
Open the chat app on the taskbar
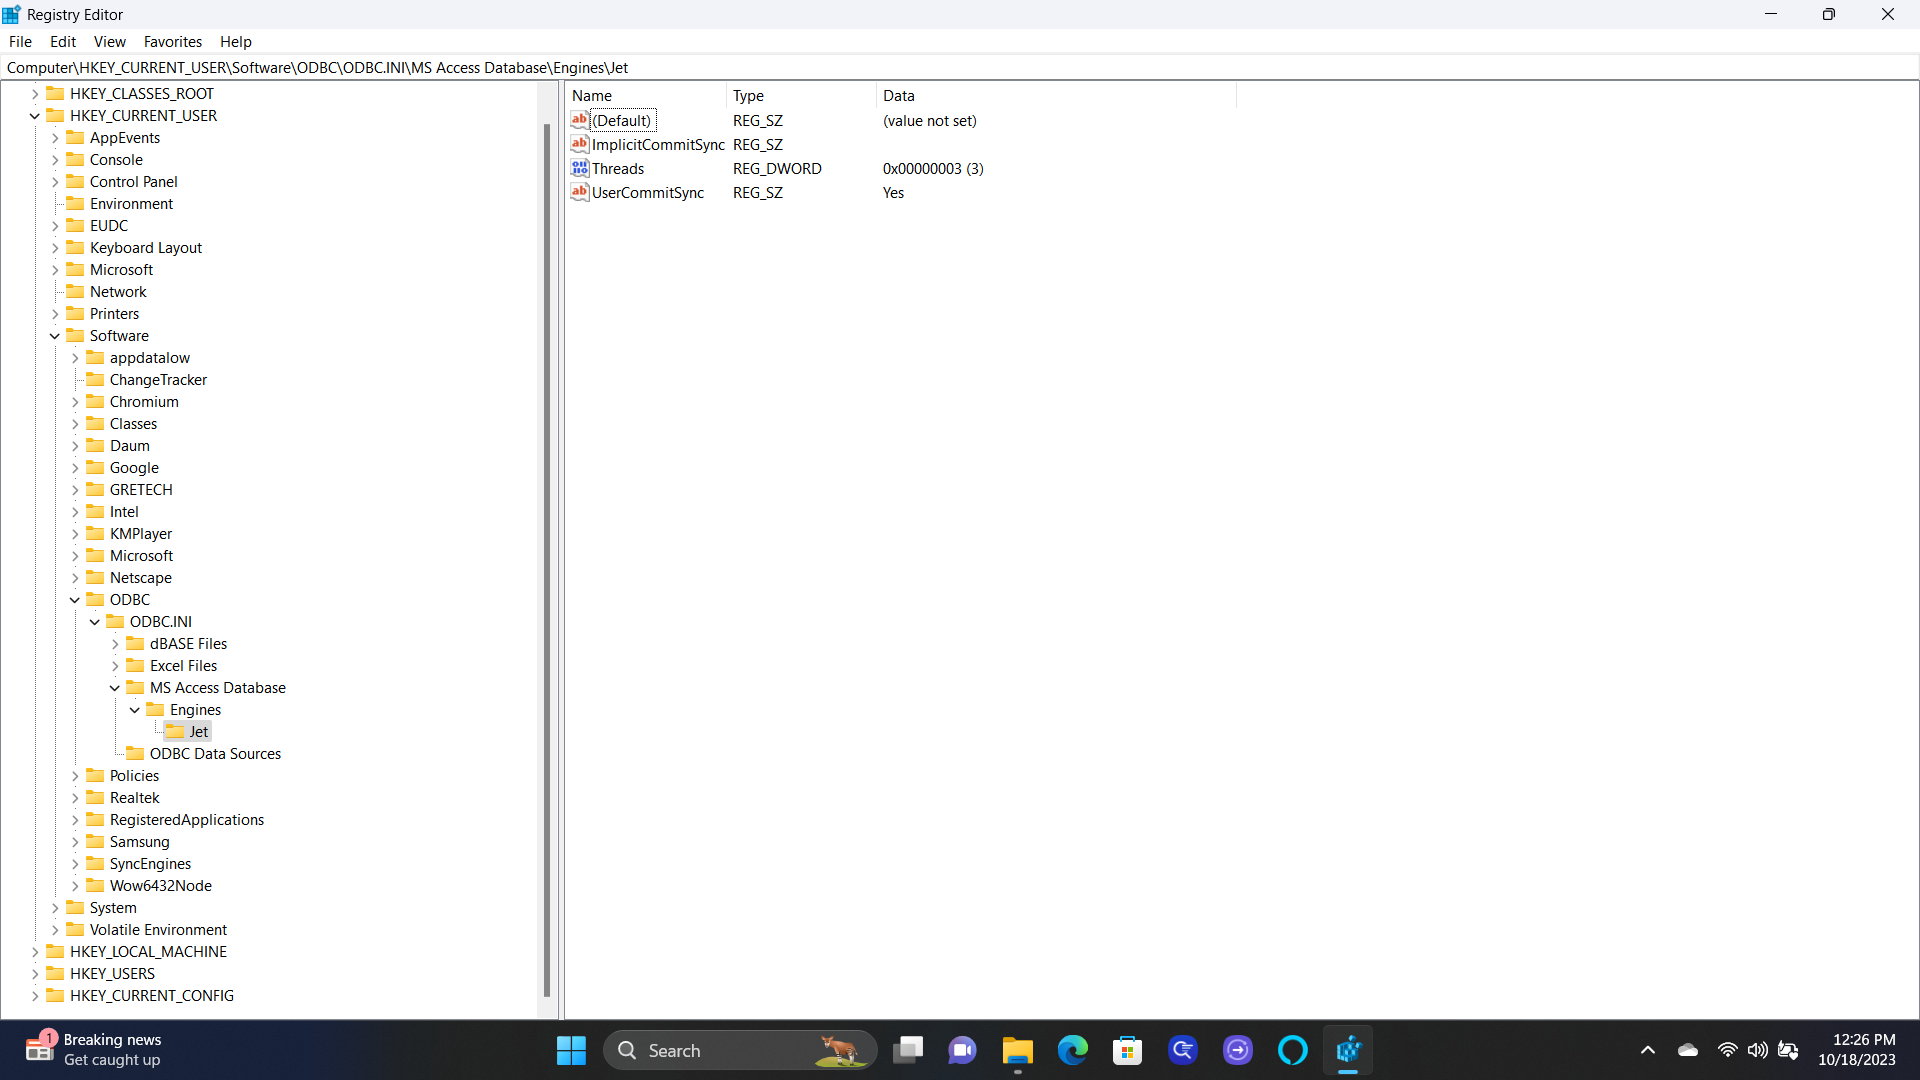[x=963, y=1050]
